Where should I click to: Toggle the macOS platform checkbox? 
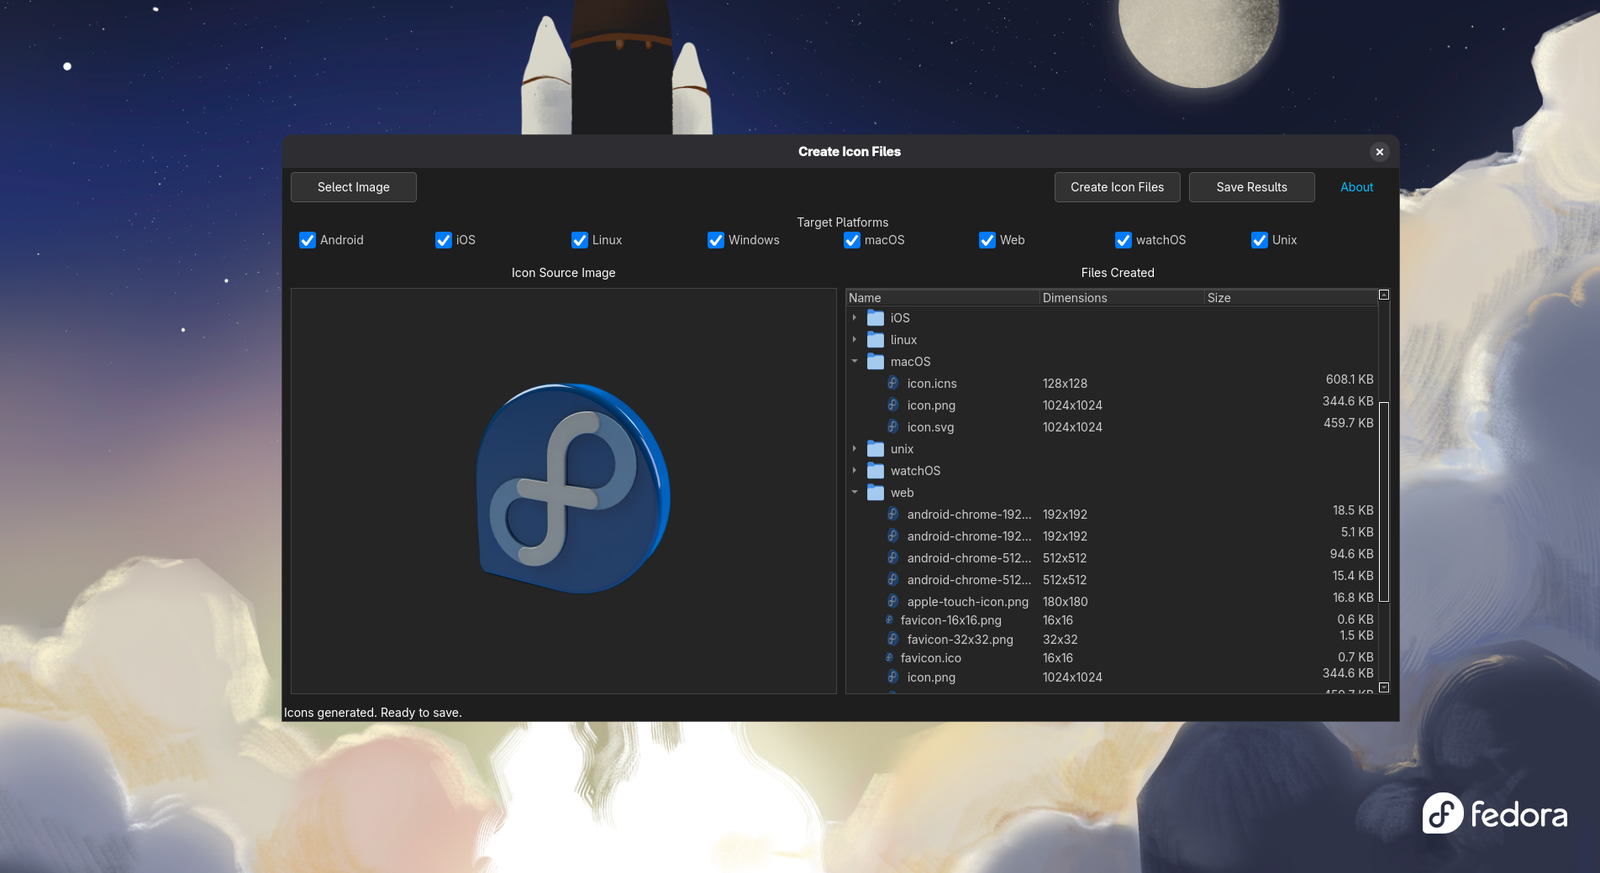(851, 240)
